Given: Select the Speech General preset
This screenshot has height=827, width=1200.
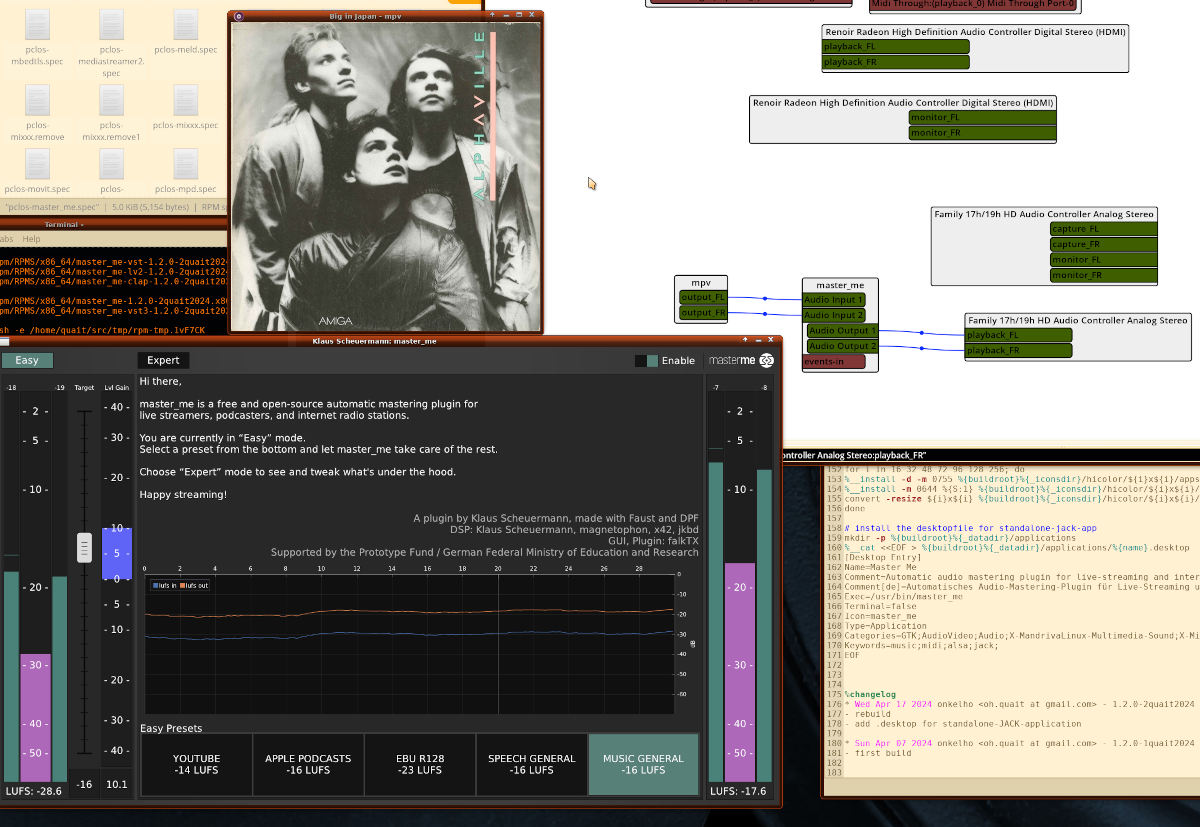Looking at the screenshot, I should (531, 764).
